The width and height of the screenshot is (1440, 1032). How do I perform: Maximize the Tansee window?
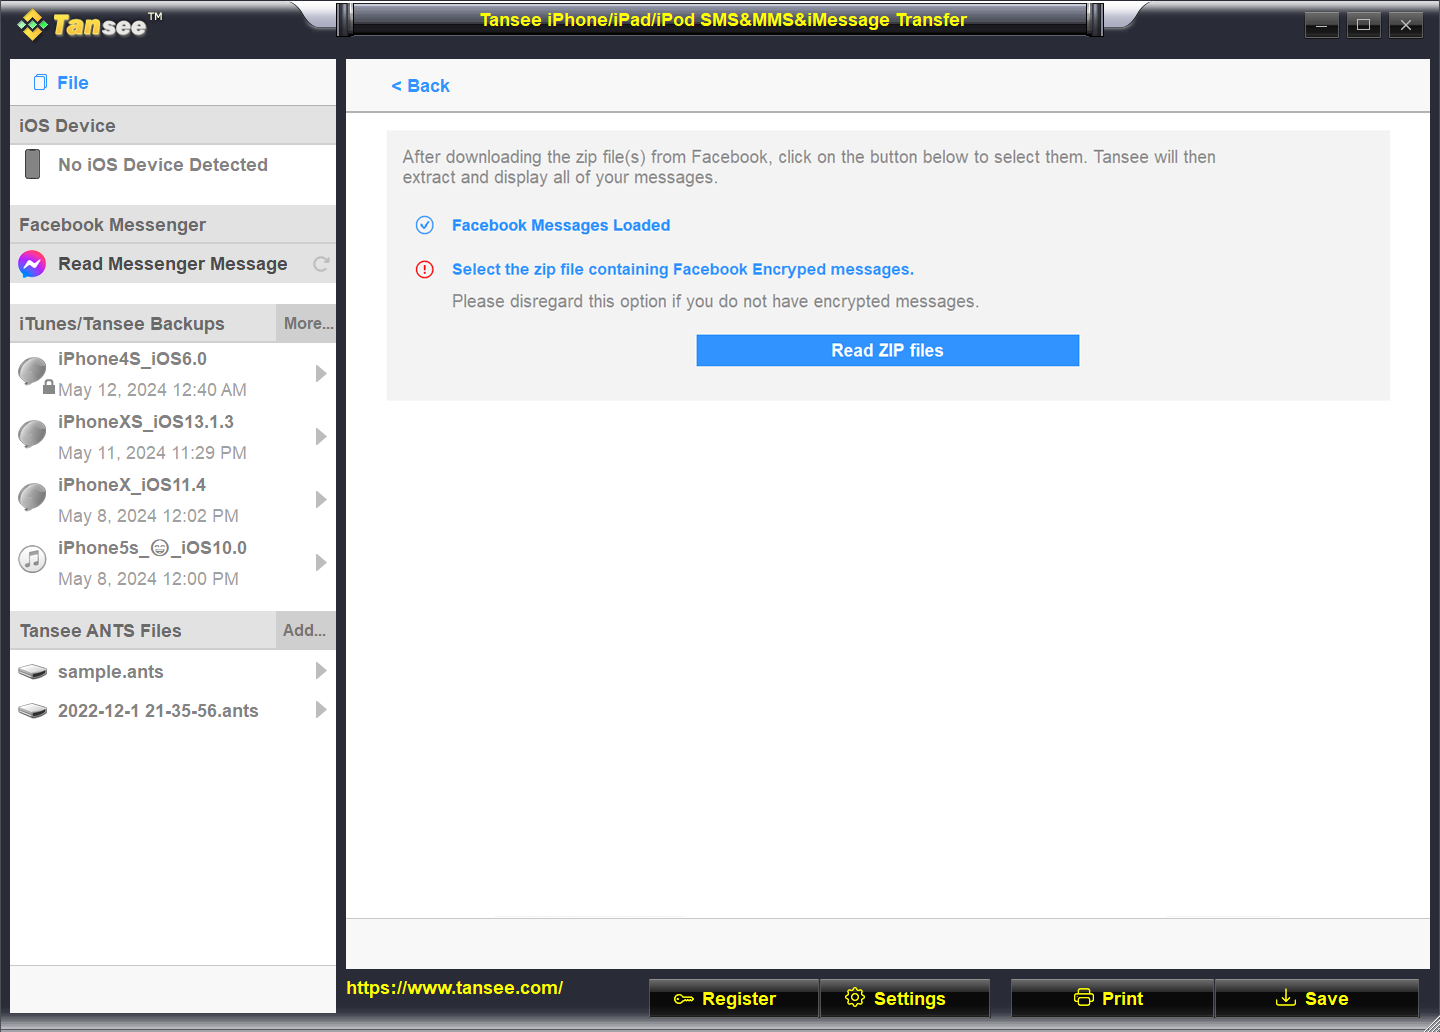pyautogui.click(x=1363, y=25)
